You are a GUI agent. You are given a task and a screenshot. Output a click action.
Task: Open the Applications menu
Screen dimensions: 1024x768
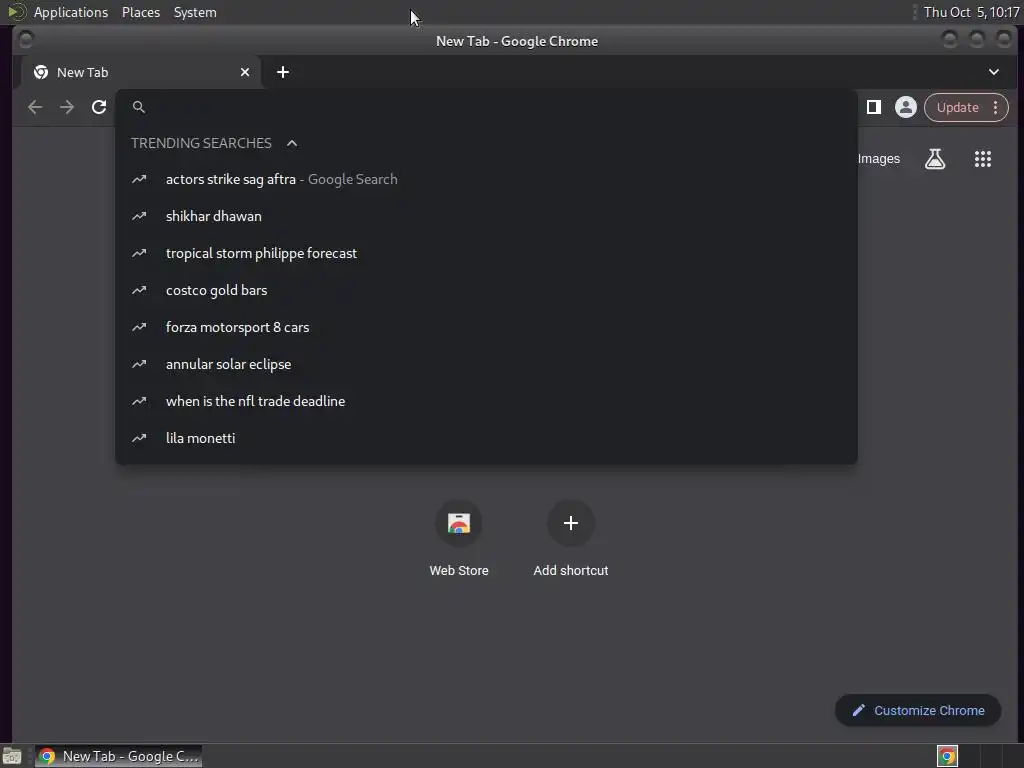71,12
